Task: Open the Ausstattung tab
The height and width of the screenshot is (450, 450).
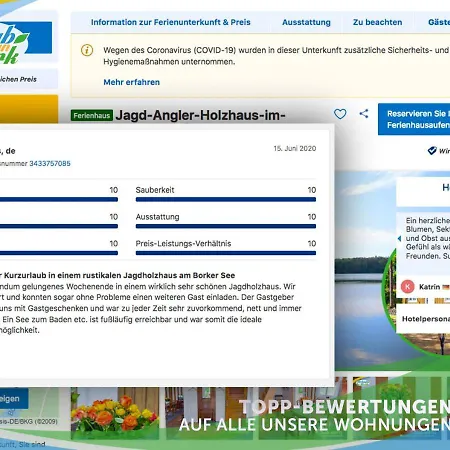Action: point(306,22)
